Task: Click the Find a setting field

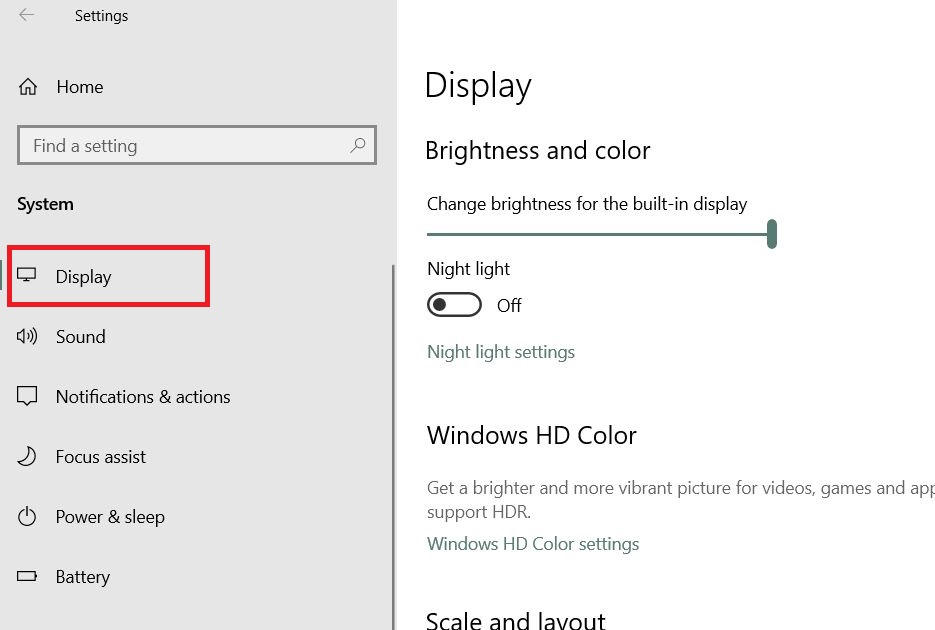Action: coord(197,145)
